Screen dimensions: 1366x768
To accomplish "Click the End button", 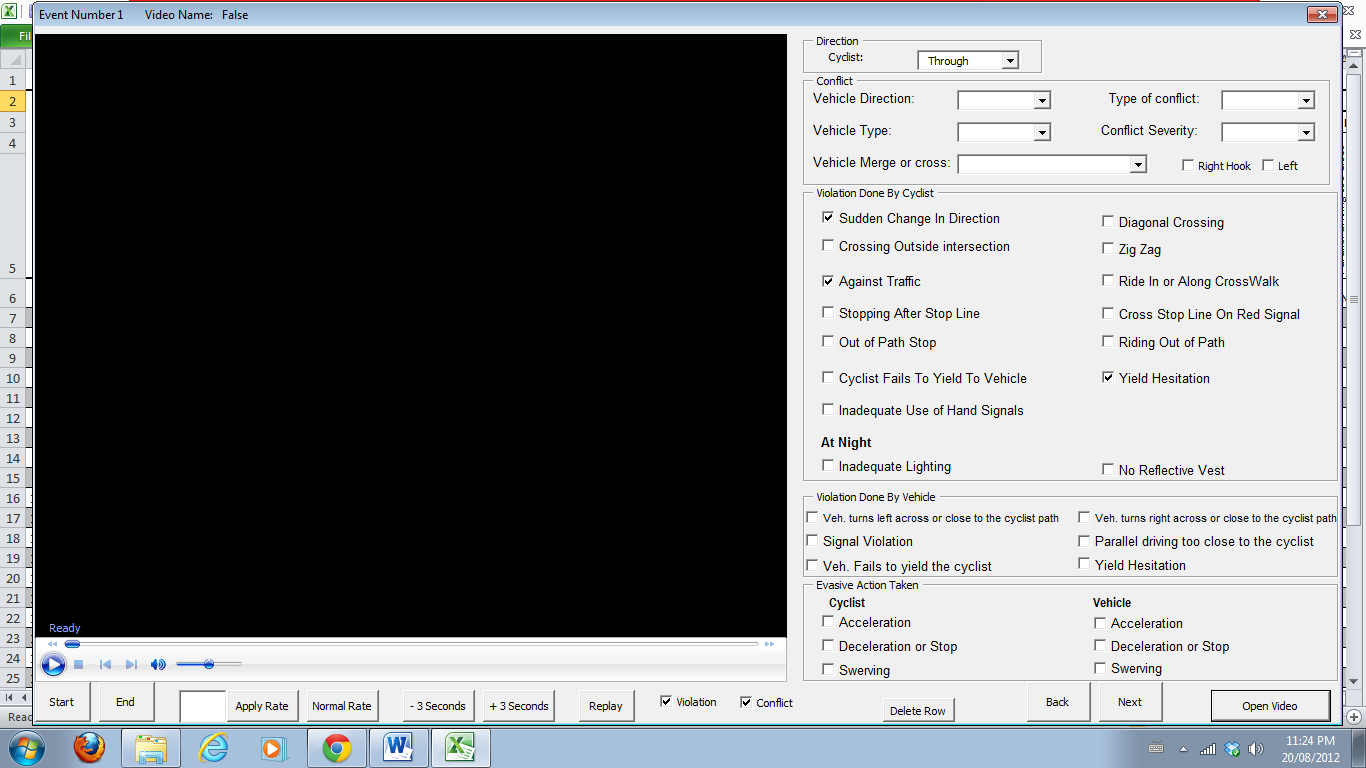I will coord(126,702).
